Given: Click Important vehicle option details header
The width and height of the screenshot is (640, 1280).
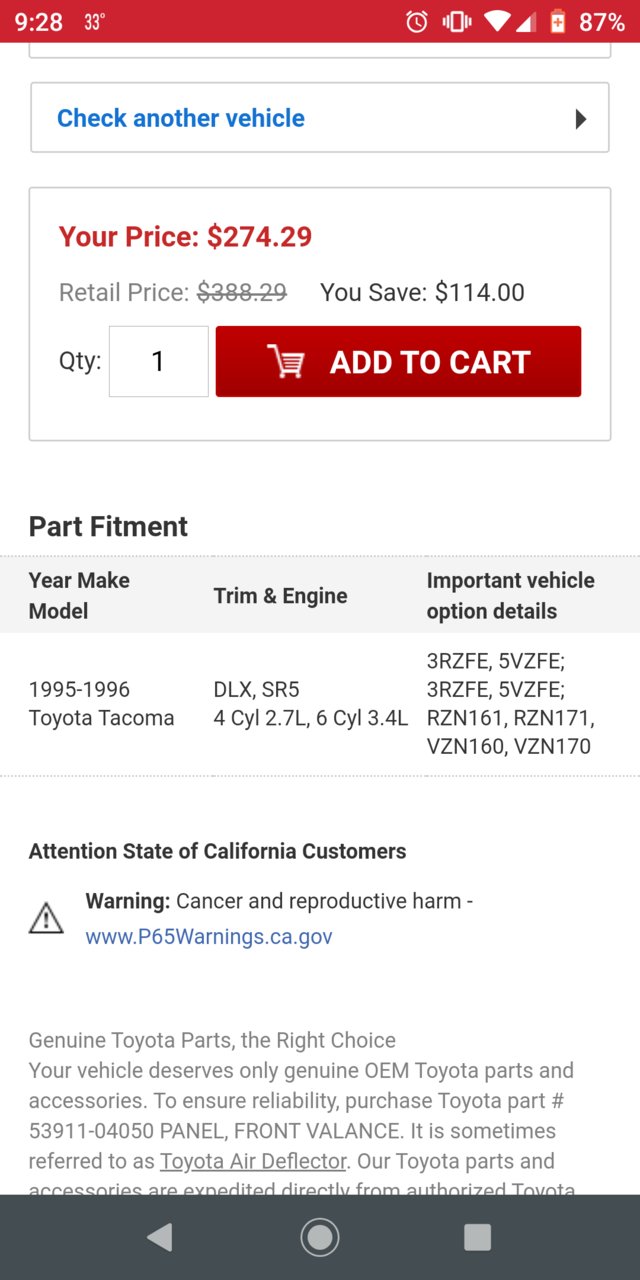Looking at the screenshot, I should (x=510, y=595).
